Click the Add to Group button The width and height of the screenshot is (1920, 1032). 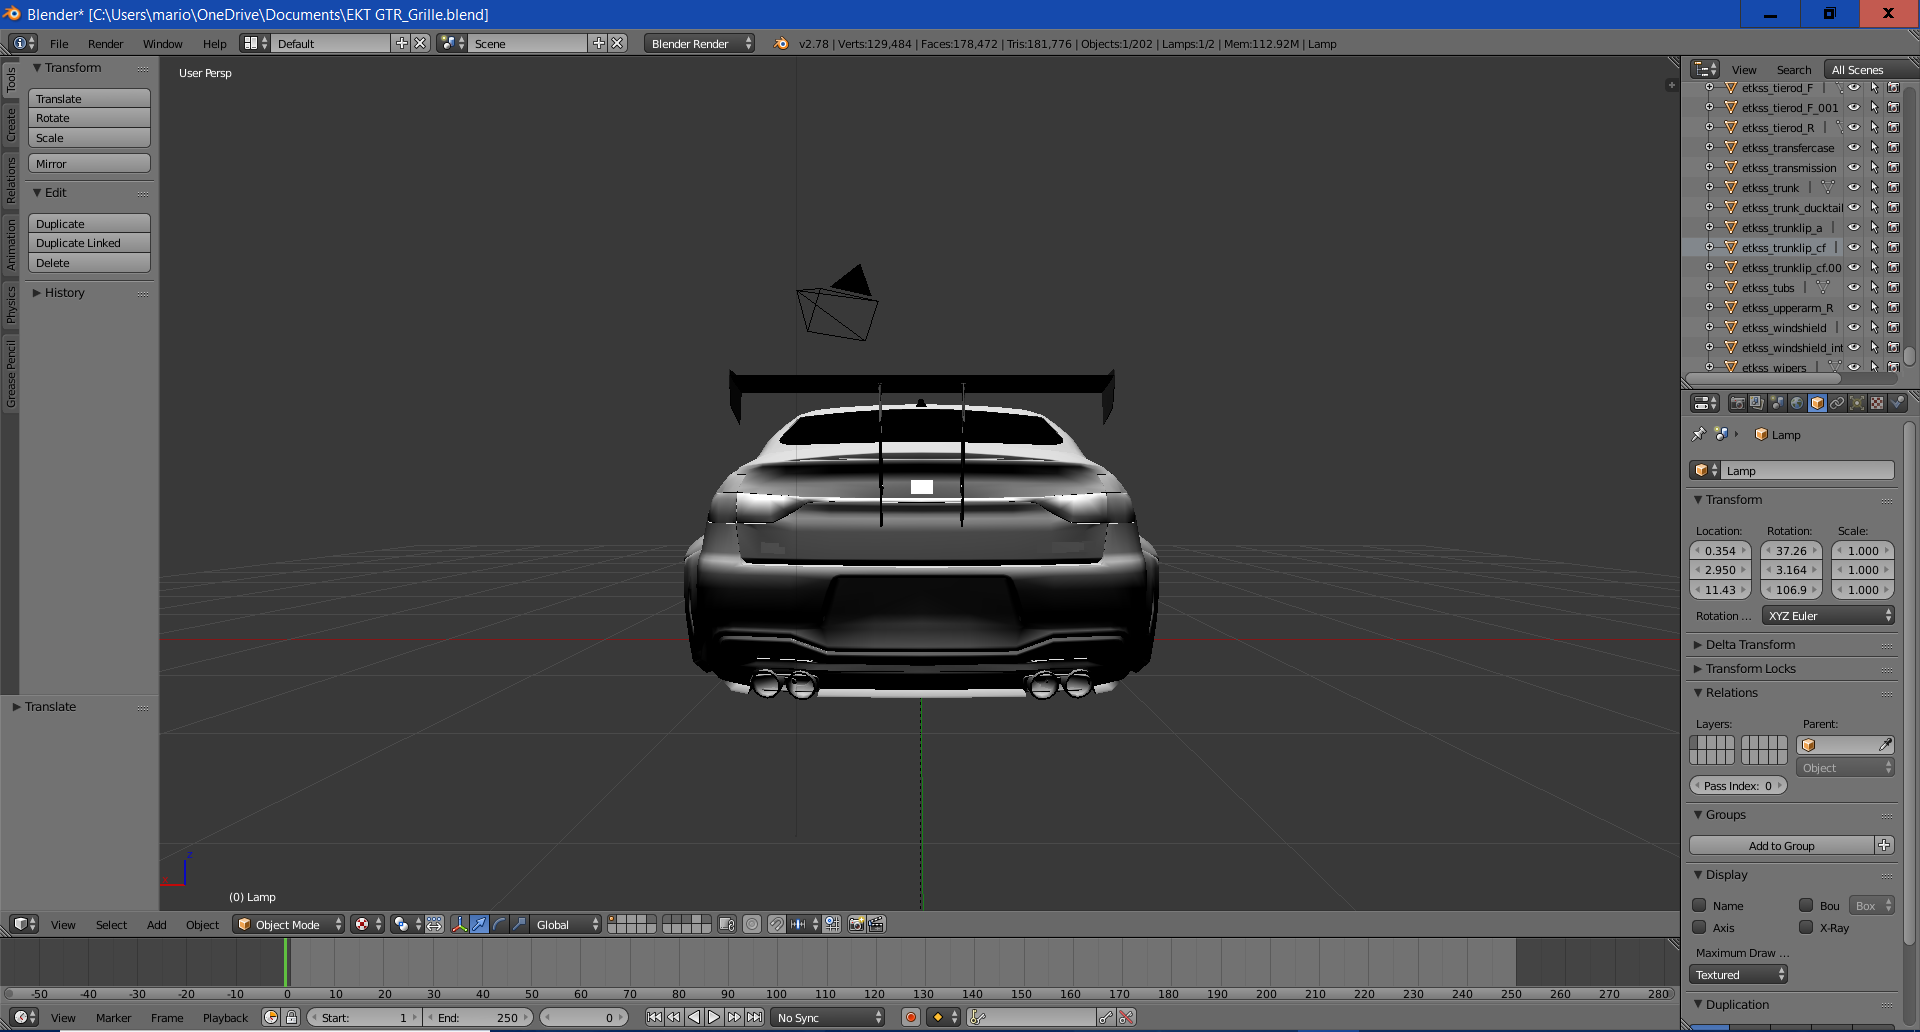(1781, 845)
